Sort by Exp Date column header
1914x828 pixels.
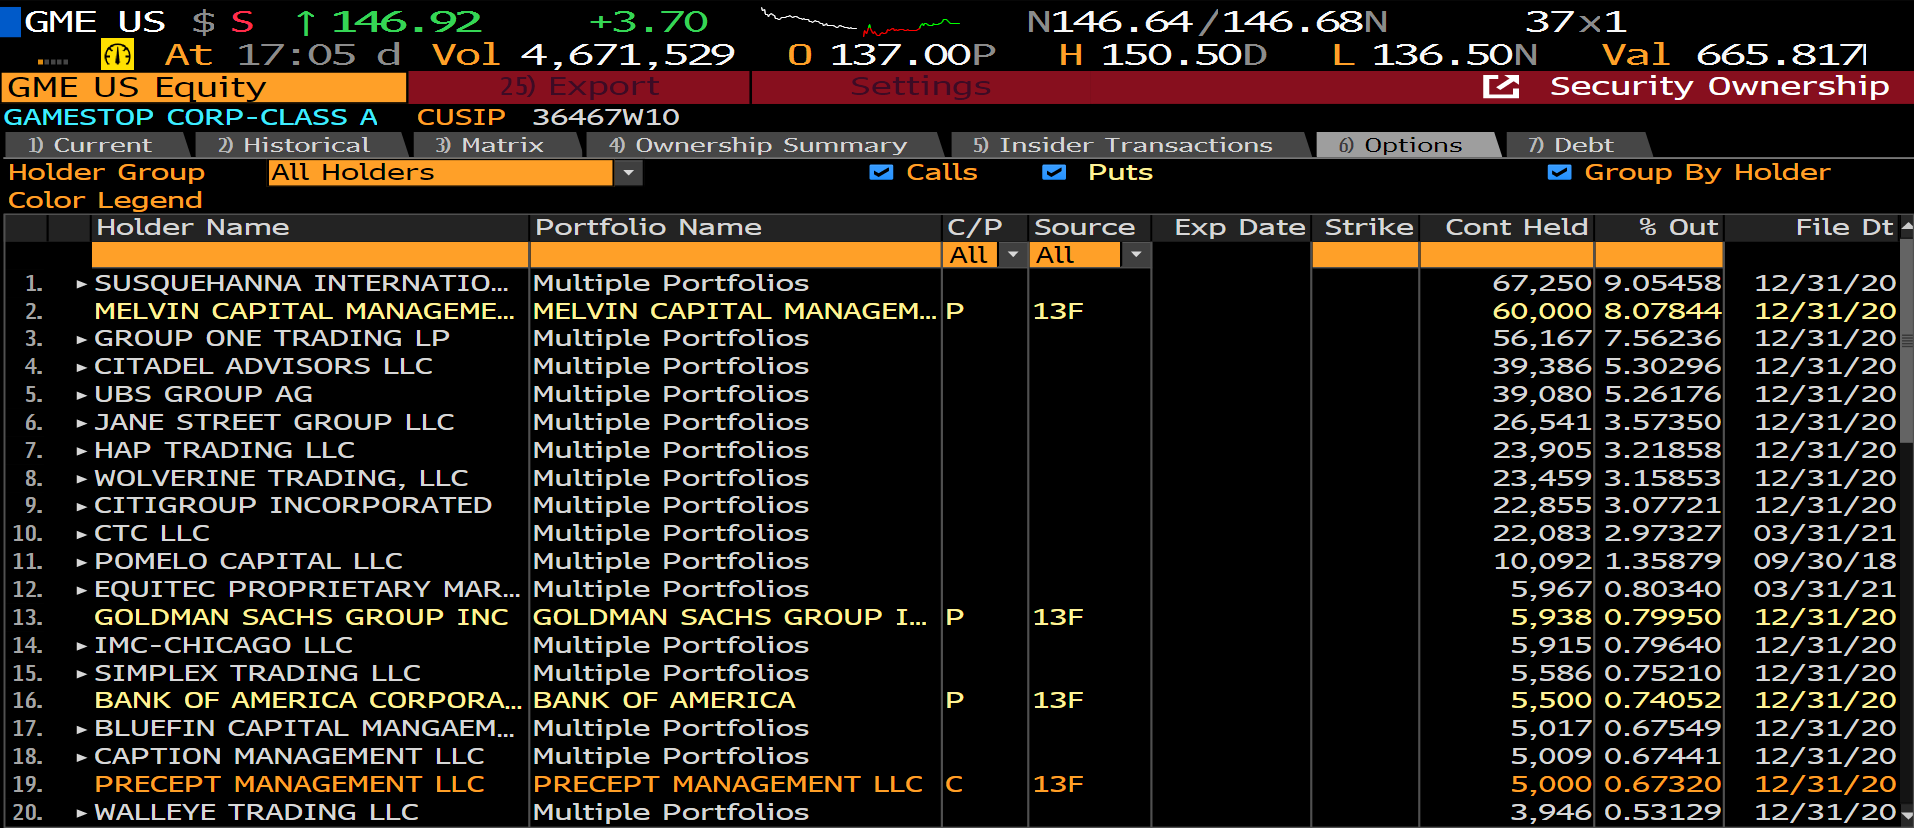click(1231, 228)
